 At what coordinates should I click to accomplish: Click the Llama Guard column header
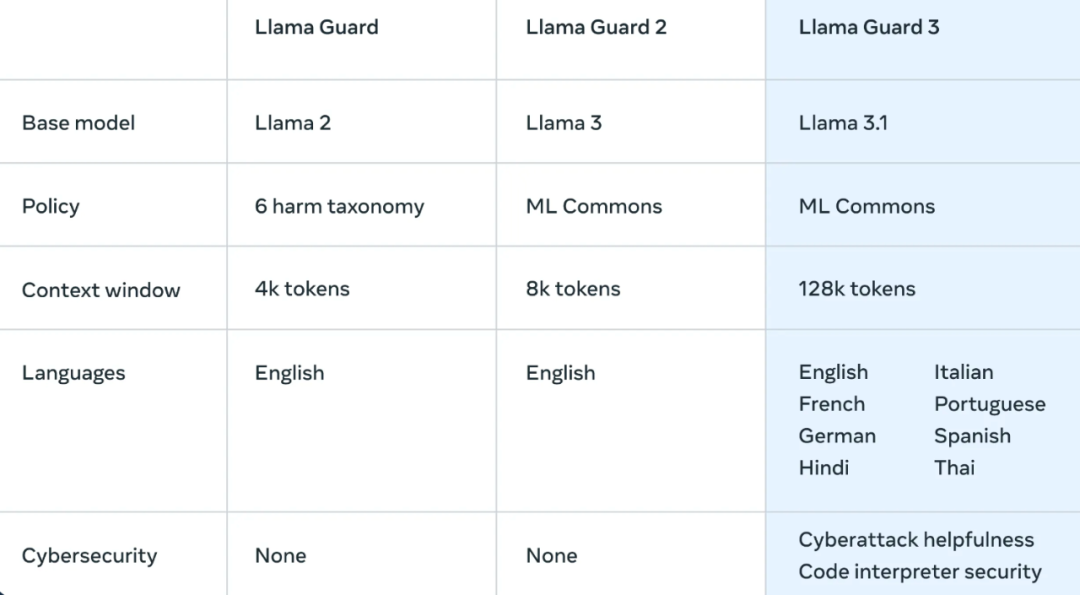316,28
